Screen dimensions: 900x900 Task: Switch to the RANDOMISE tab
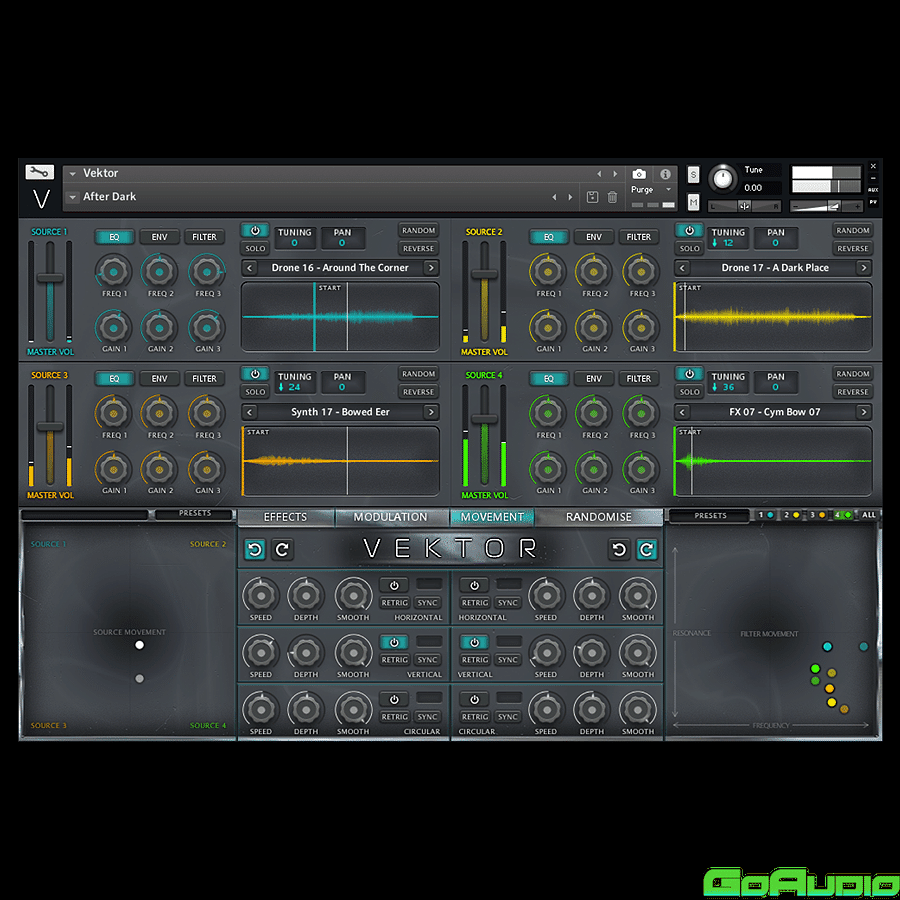pyautogui.click(x=599, y=517)
